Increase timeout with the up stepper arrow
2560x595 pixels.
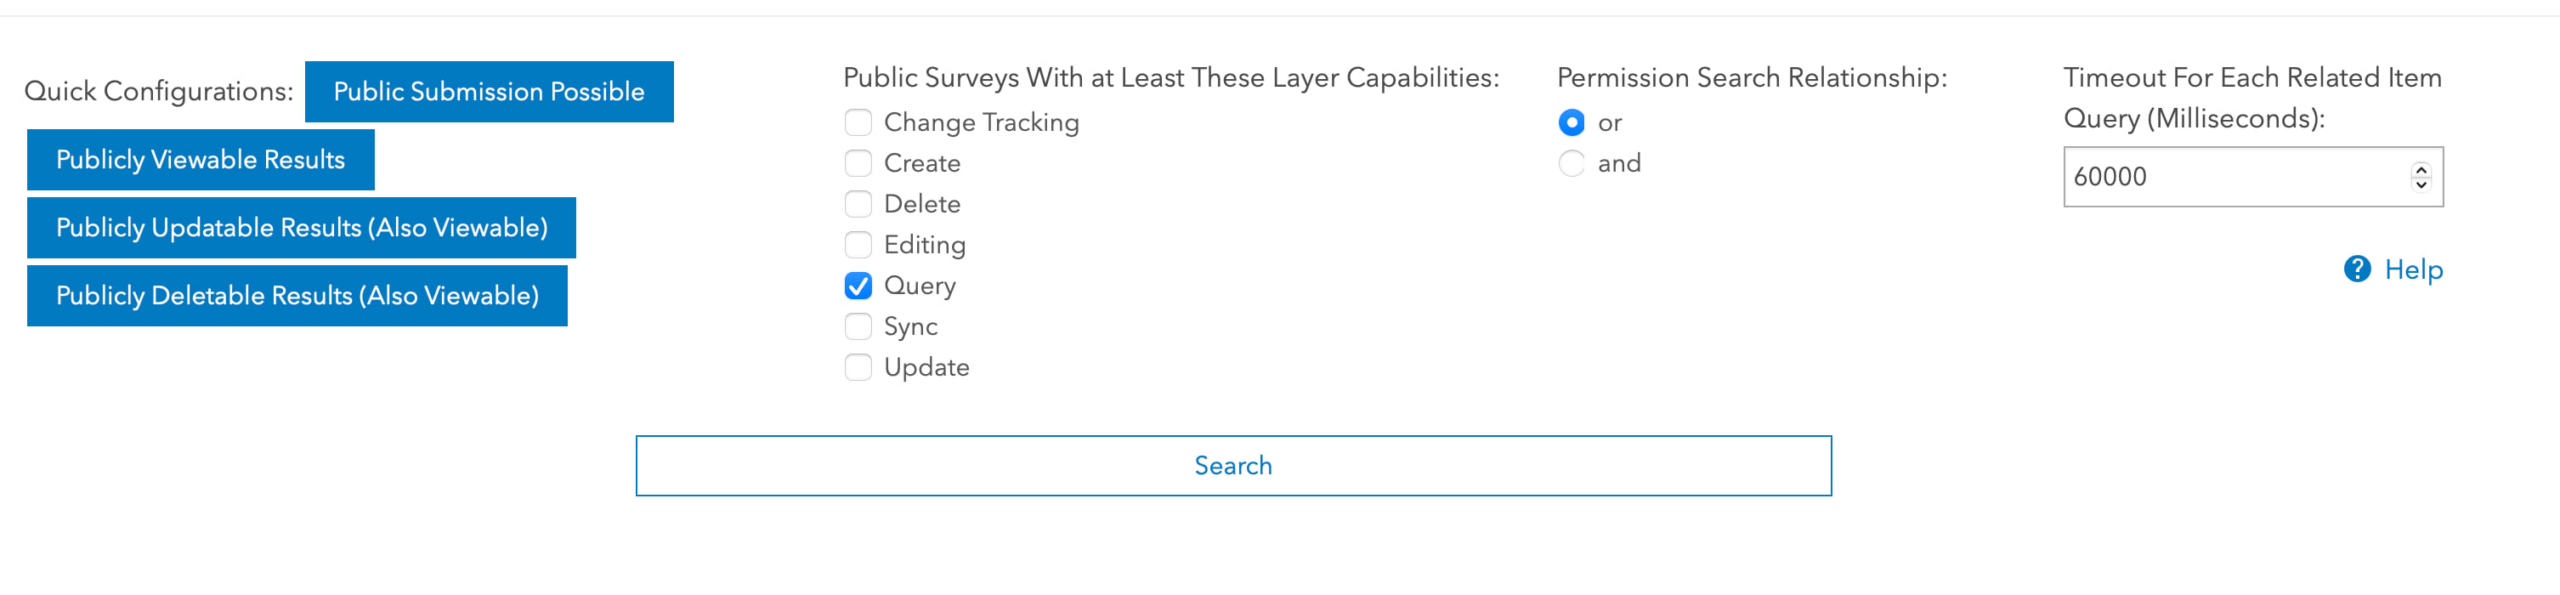(x=2421, y=169)
